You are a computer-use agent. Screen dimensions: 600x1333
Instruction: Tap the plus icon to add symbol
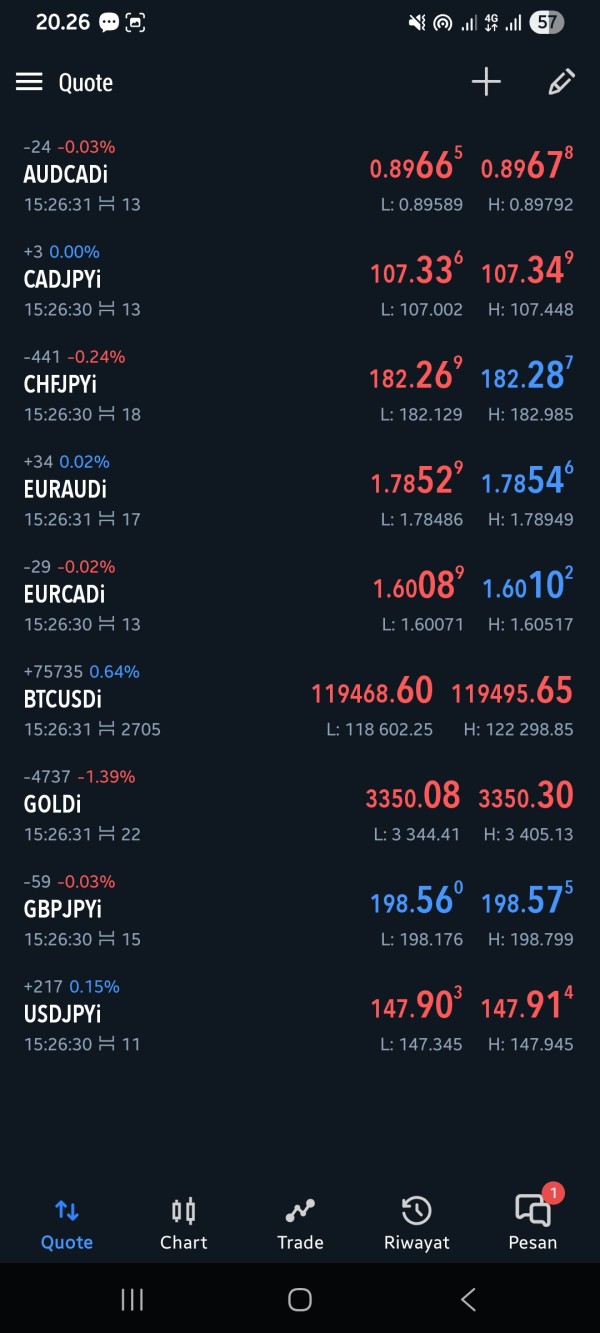[486, 82]
